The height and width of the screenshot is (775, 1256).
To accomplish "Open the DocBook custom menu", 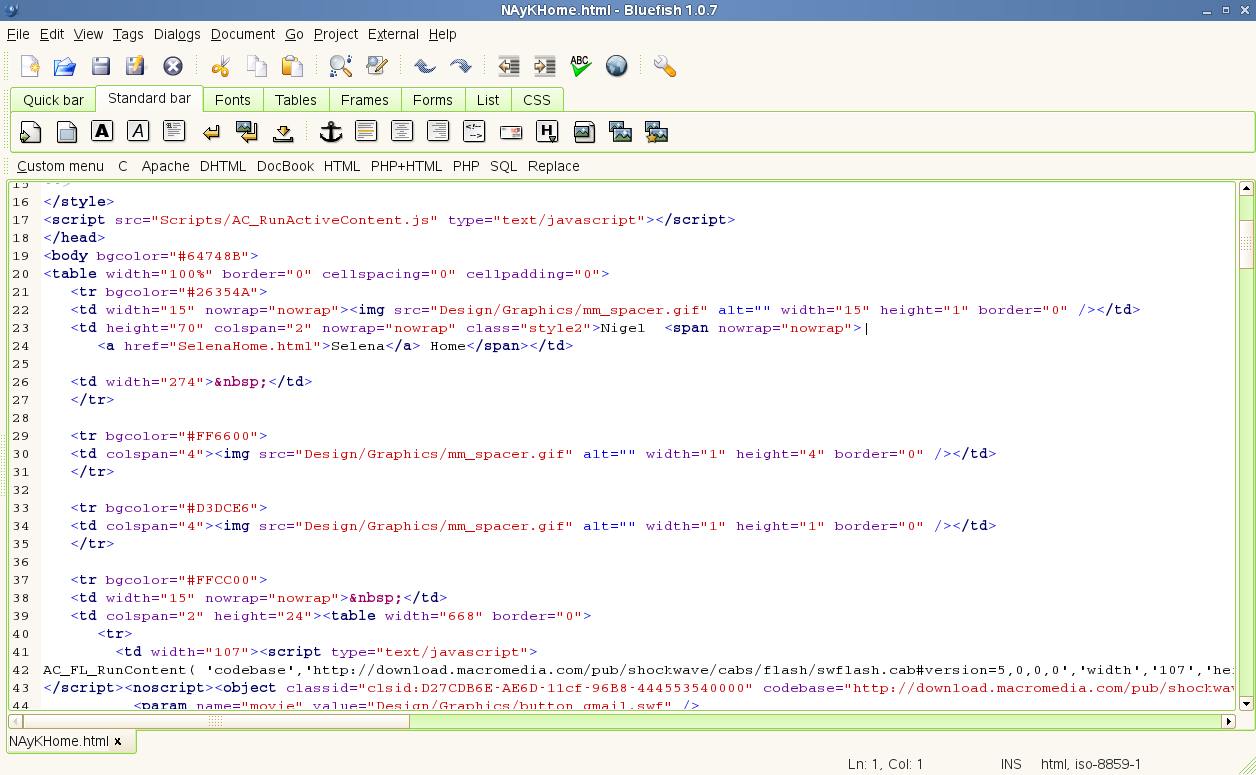I will coord(285,166).
